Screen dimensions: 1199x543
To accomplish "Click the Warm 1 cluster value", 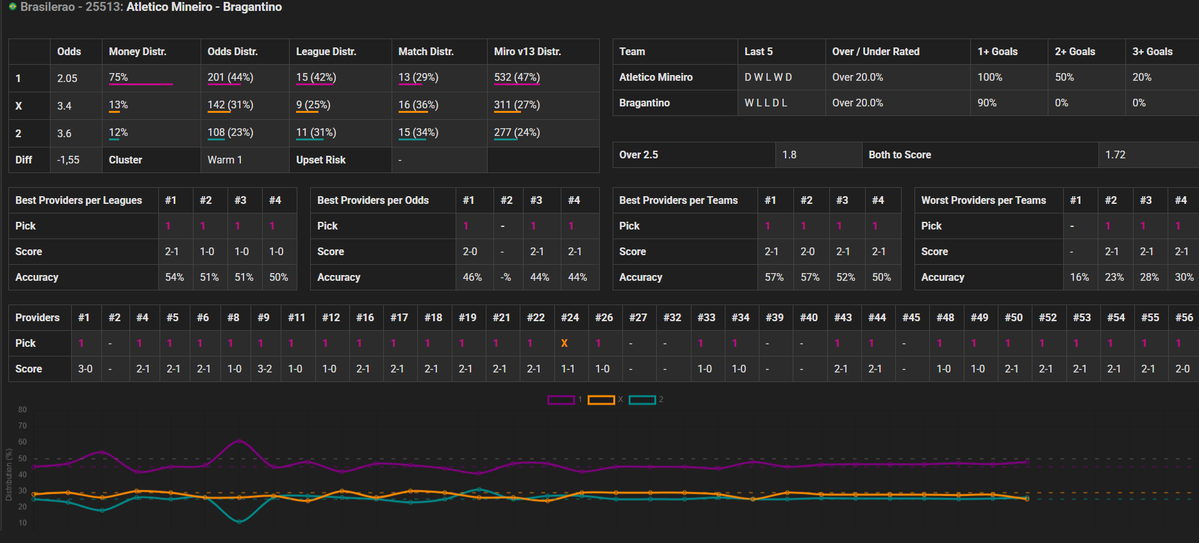I will [x=225, y=160].
